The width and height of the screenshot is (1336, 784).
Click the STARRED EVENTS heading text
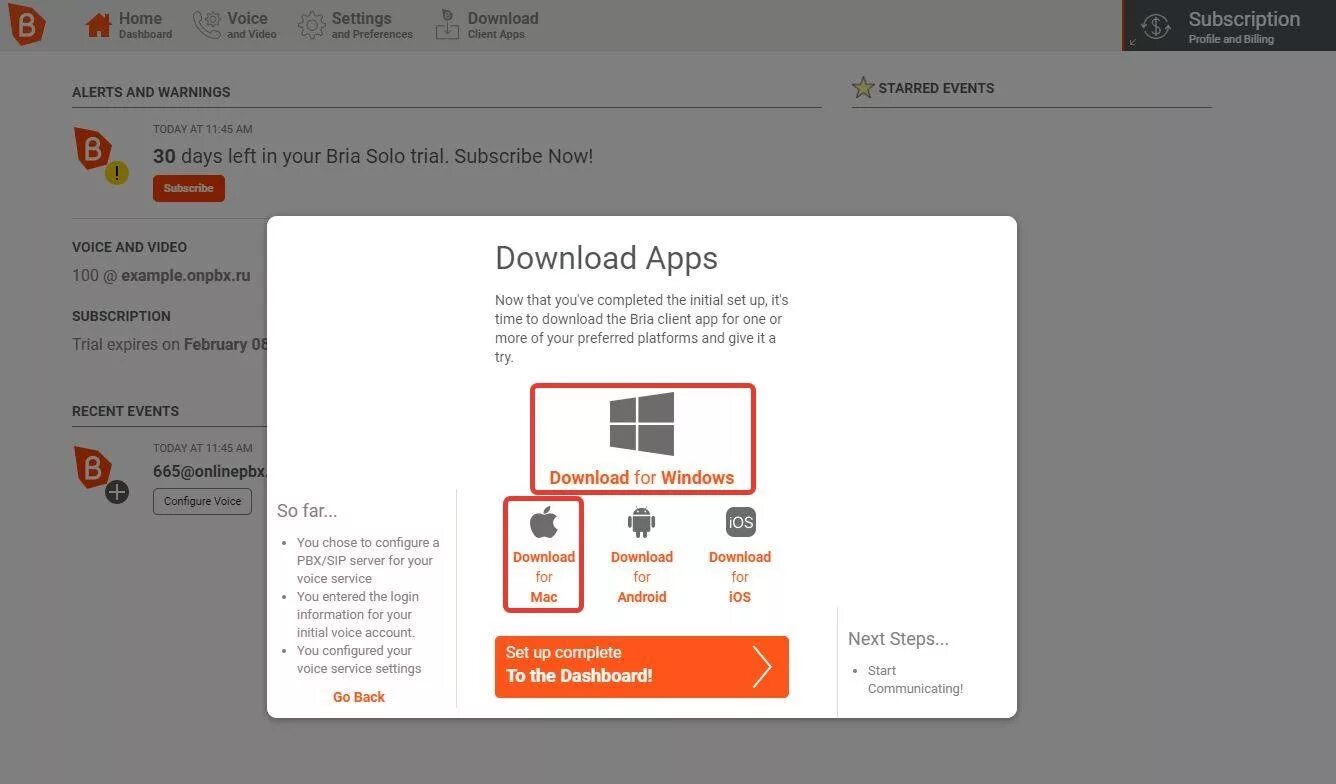tap(936, 88)
